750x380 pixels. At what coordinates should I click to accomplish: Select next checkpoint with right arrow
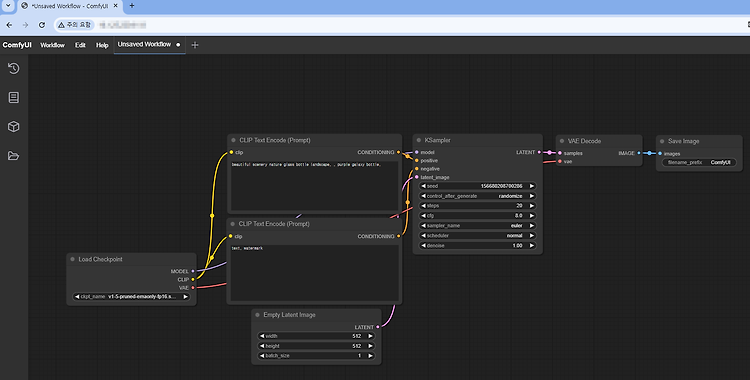[186, 297]
